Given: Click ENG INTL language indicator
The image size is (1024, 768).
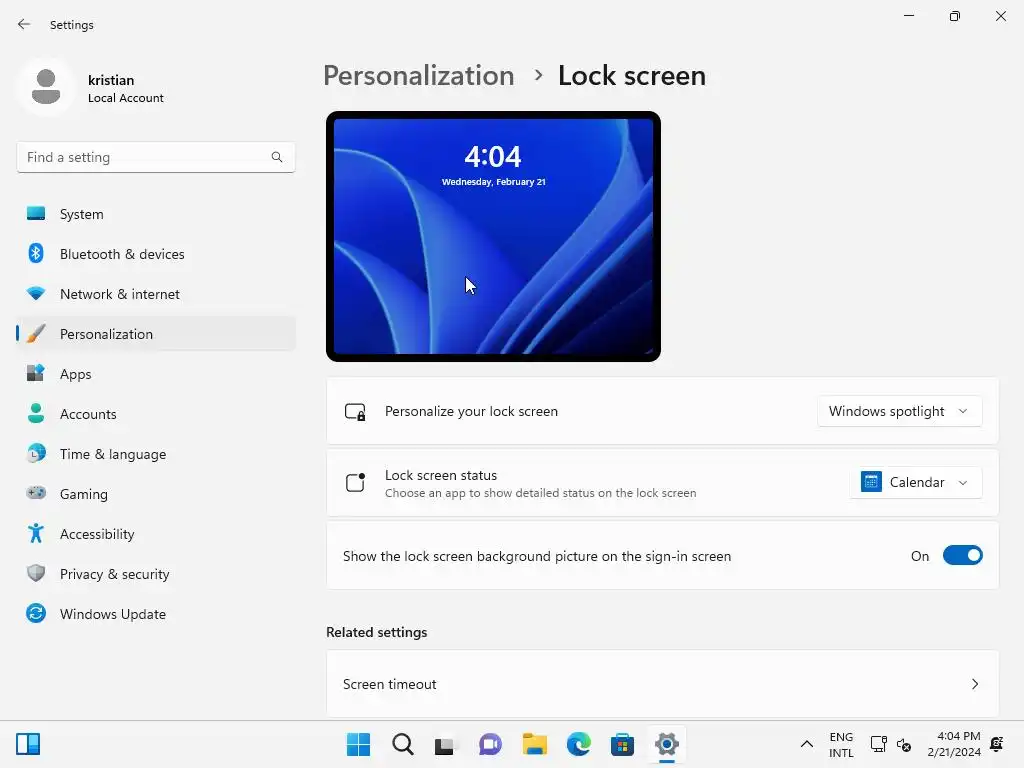Looking at the screenshot, I should pos(841,744).
